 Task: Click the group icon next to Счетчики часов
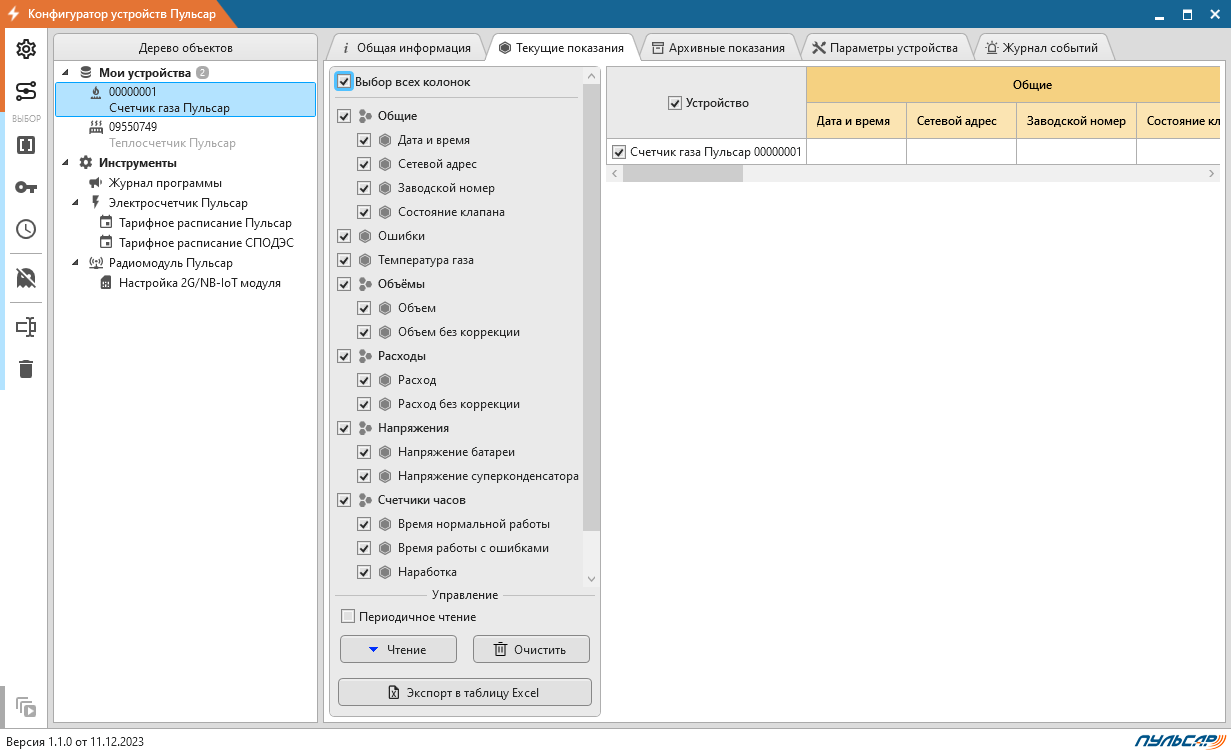[365, 500]
